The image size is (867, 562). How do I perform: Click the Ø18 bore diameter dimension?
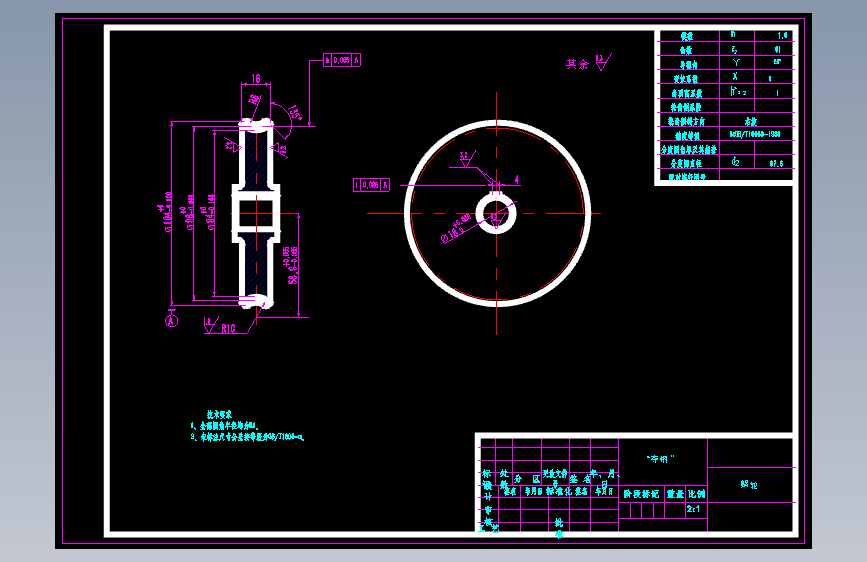457,228
